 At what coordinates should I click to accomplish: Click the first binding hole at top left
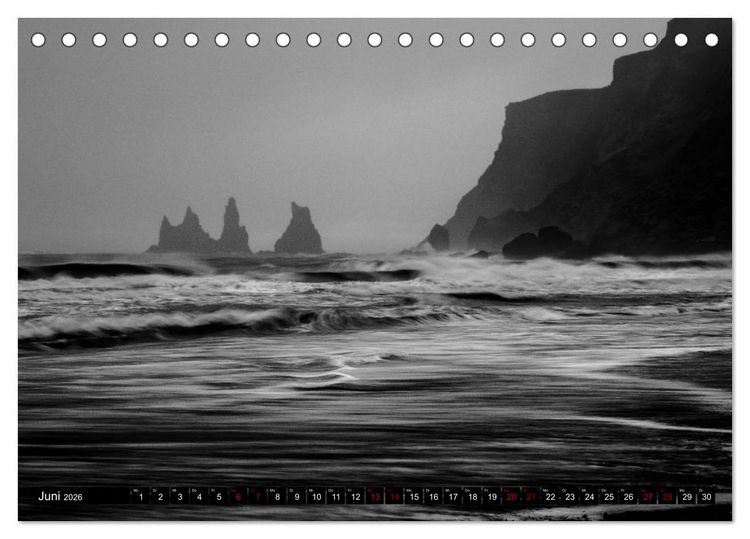click(x=38, y=40)
